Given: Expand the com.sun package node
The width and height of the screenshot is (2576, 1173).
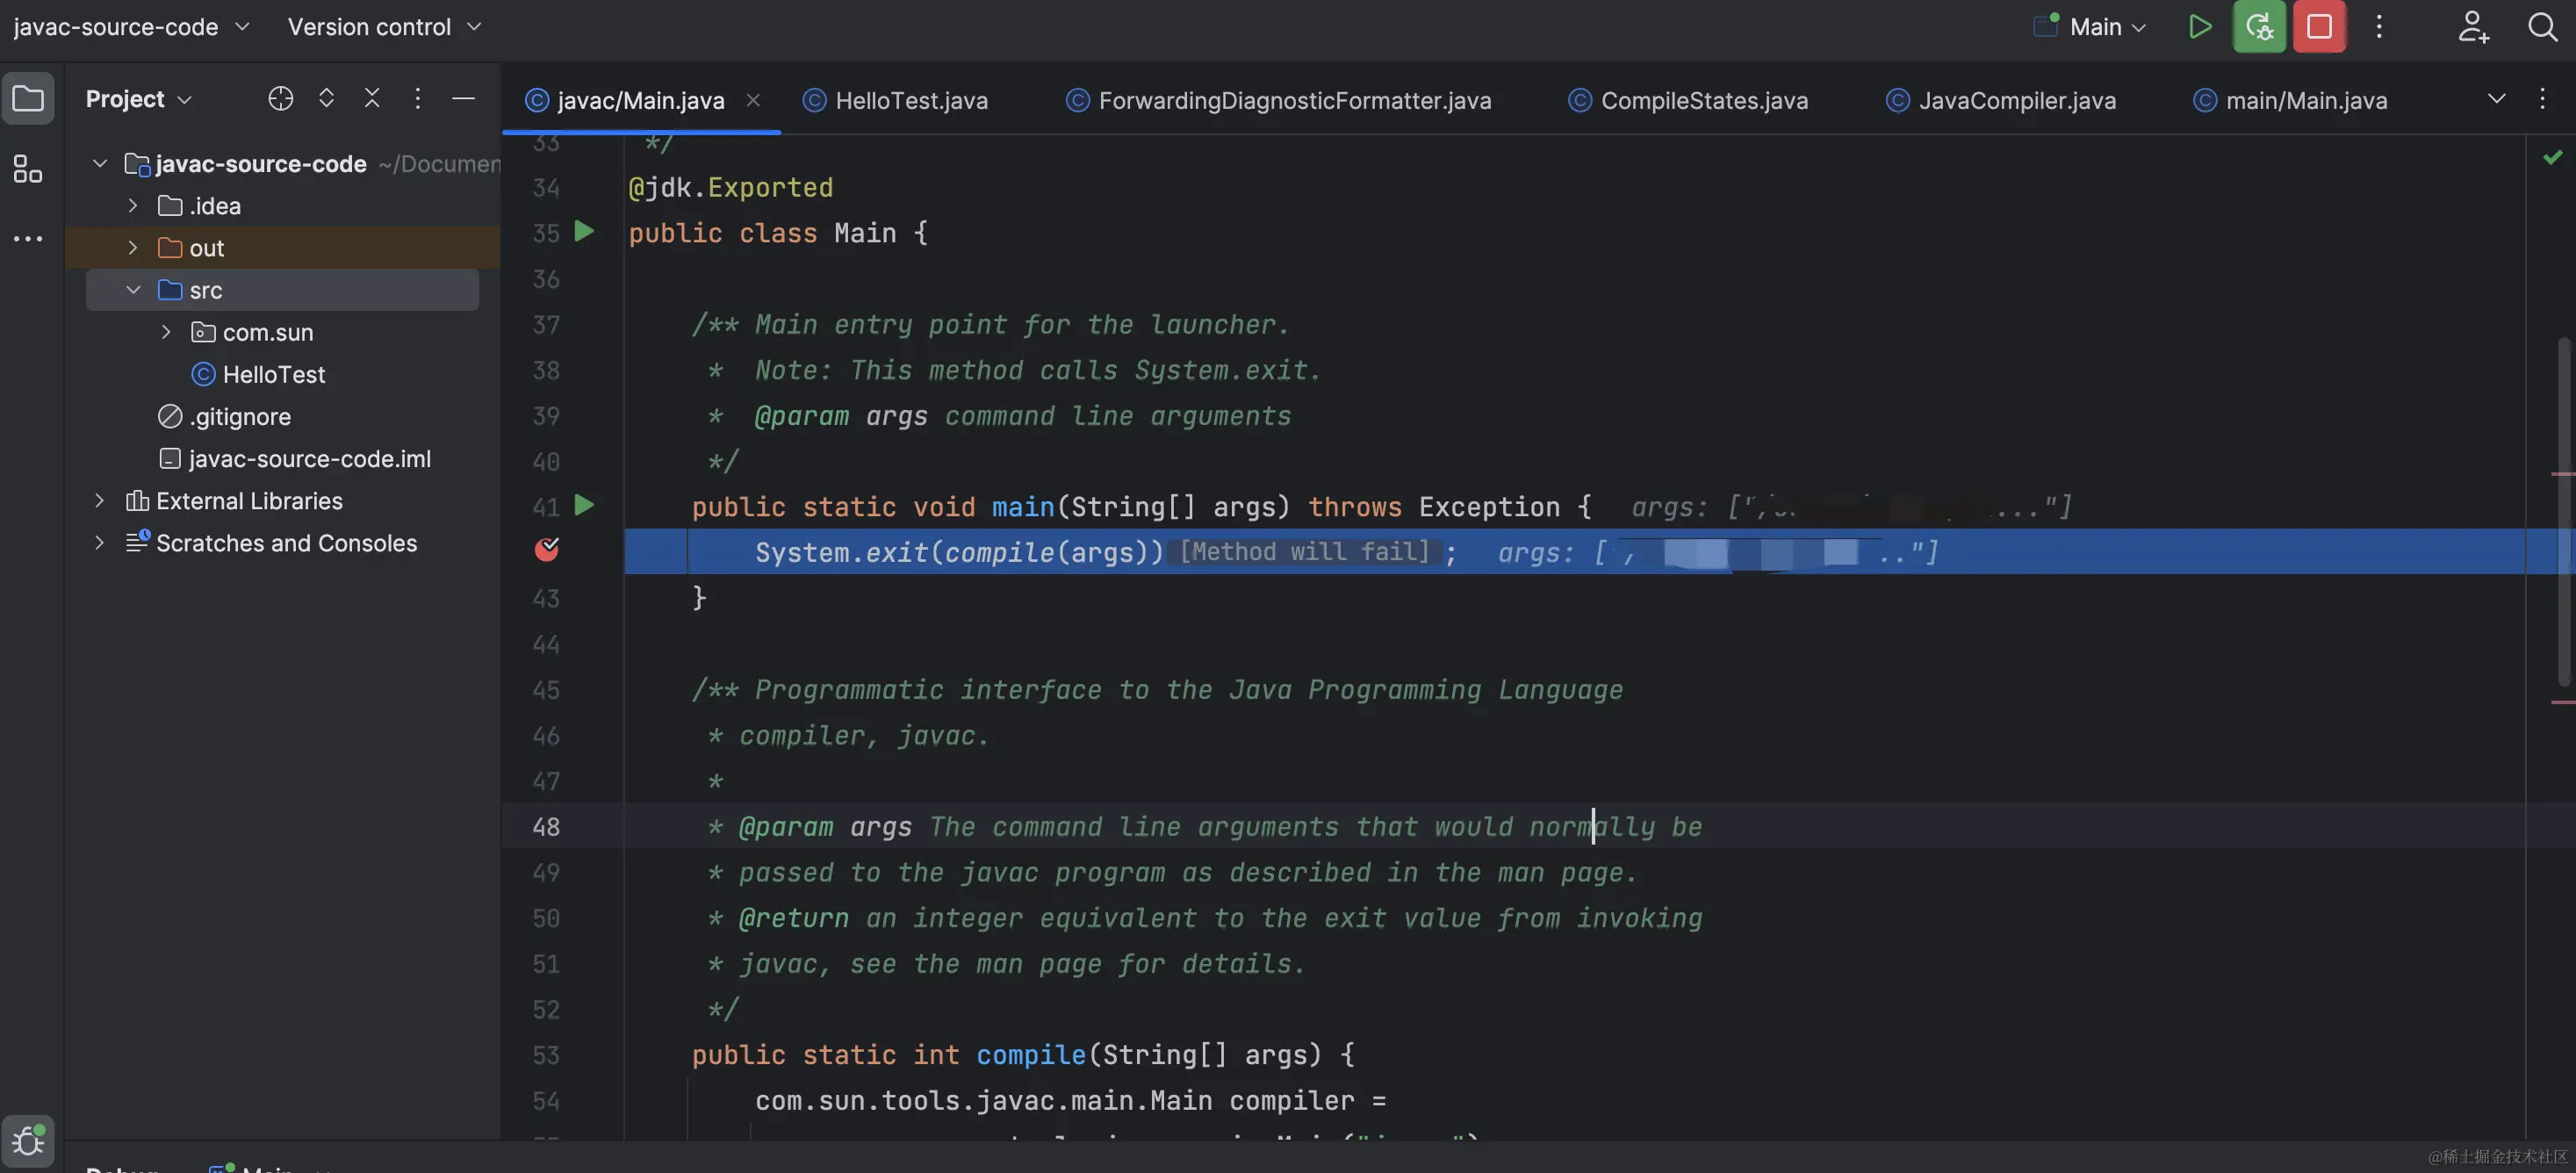Looking at the screenshot, I should click(166, 332).
